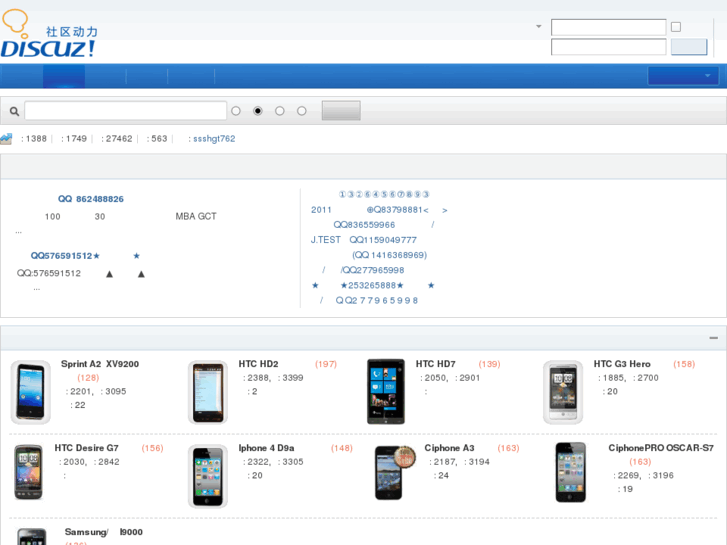Click the statistic value 563
The width and height of the screenshot is (727, 545).
coord(159,139)
